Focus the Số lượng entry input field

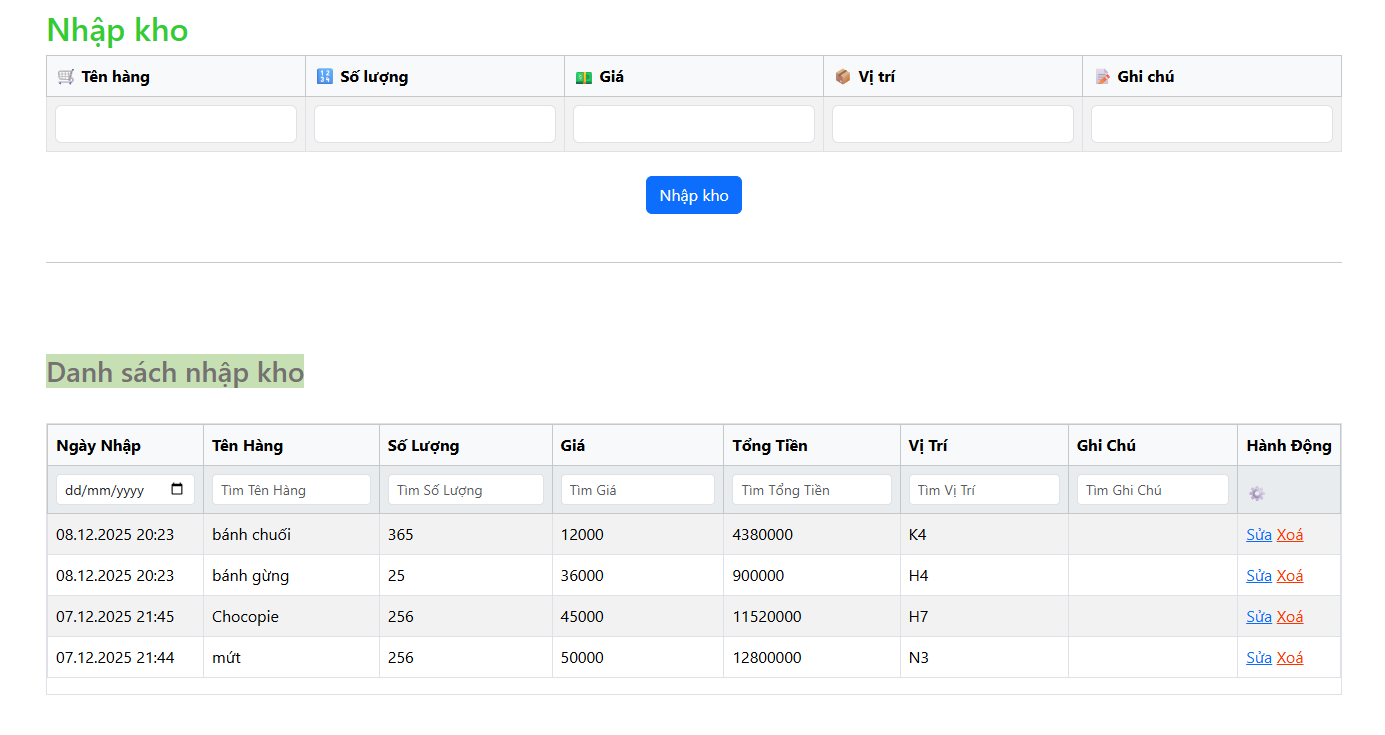coord(435,125)
